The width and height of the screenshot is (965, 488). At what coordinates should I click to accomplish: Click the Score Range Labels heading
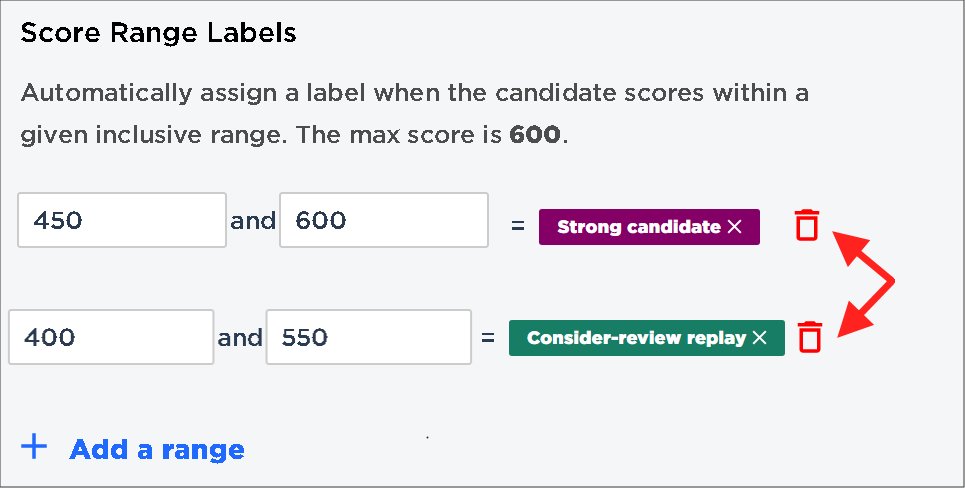click(x=158, y=33)
